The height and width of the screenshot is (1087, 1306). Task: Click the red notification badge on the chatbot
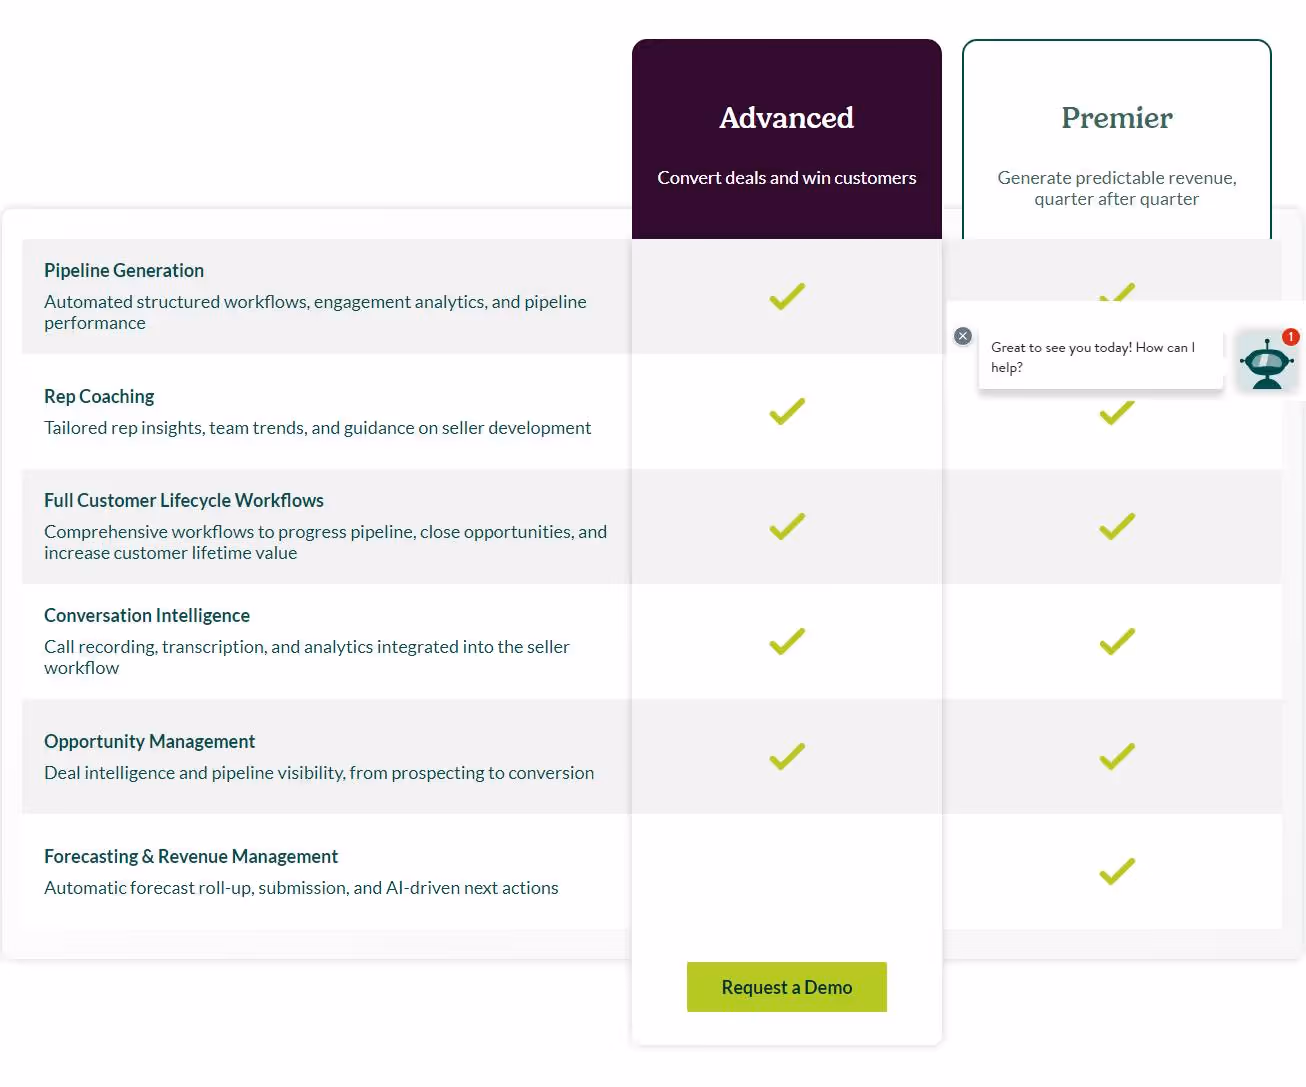point(1291,337)
